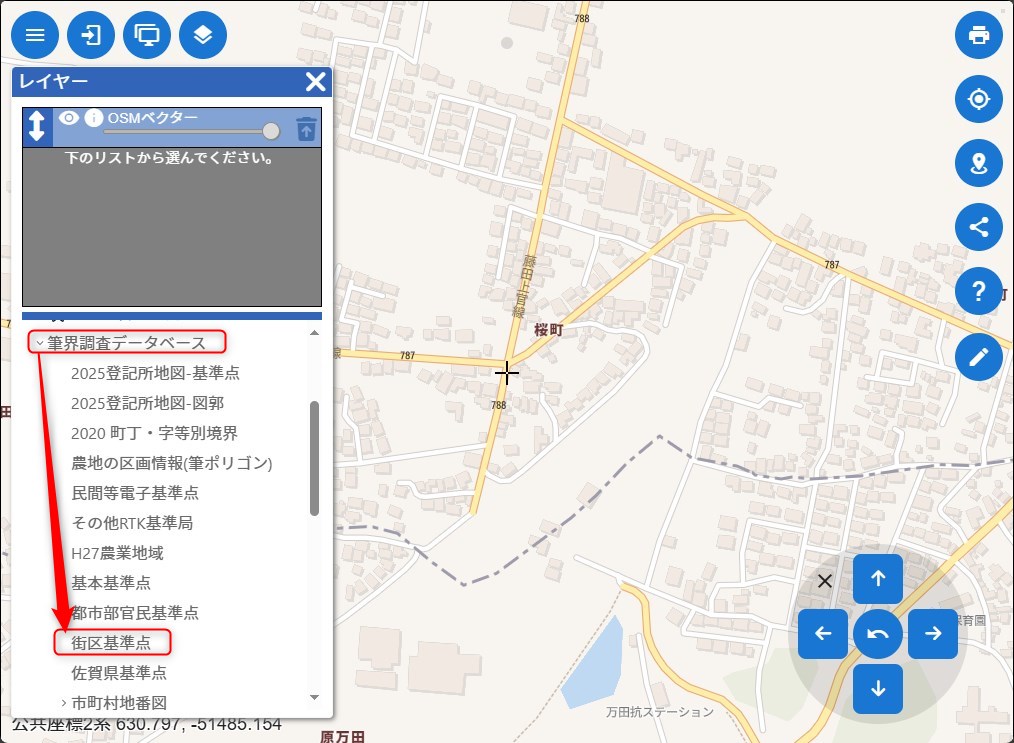The height and width of the screenshot is (743, 1014).
Task: Close the レイヤー panel
Action: pyautogui.click(x=316, y=82)
